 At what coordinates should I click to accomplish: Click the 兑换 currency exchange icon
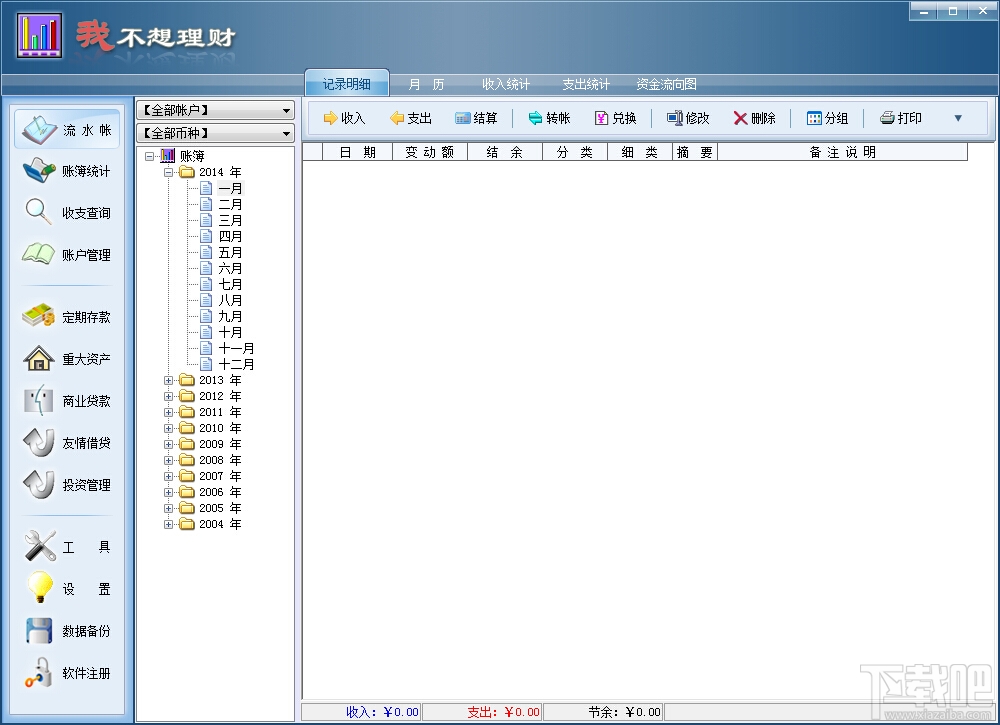[x=601, y=118]
